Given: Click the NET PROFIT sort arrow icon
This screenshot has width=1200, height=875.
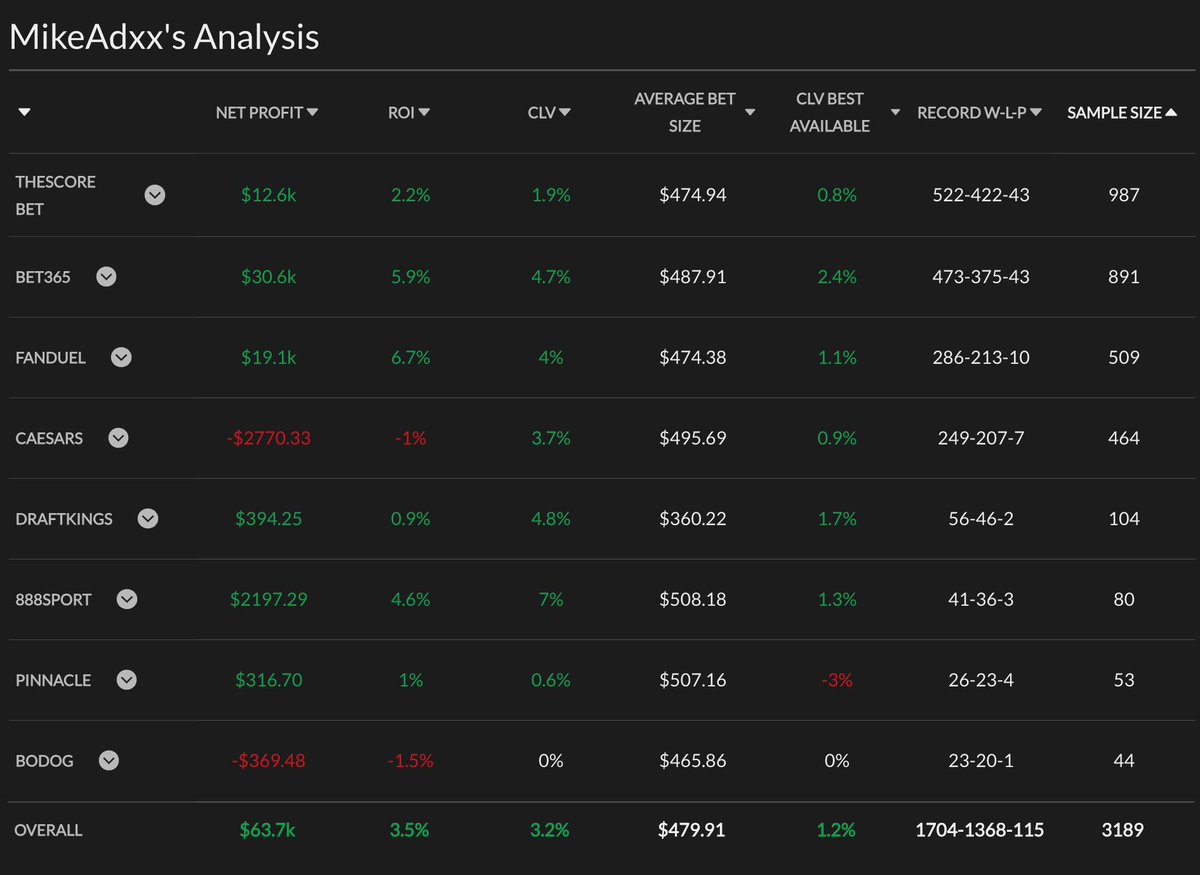Looking at the screenshot, I should [x=313, y=113].
